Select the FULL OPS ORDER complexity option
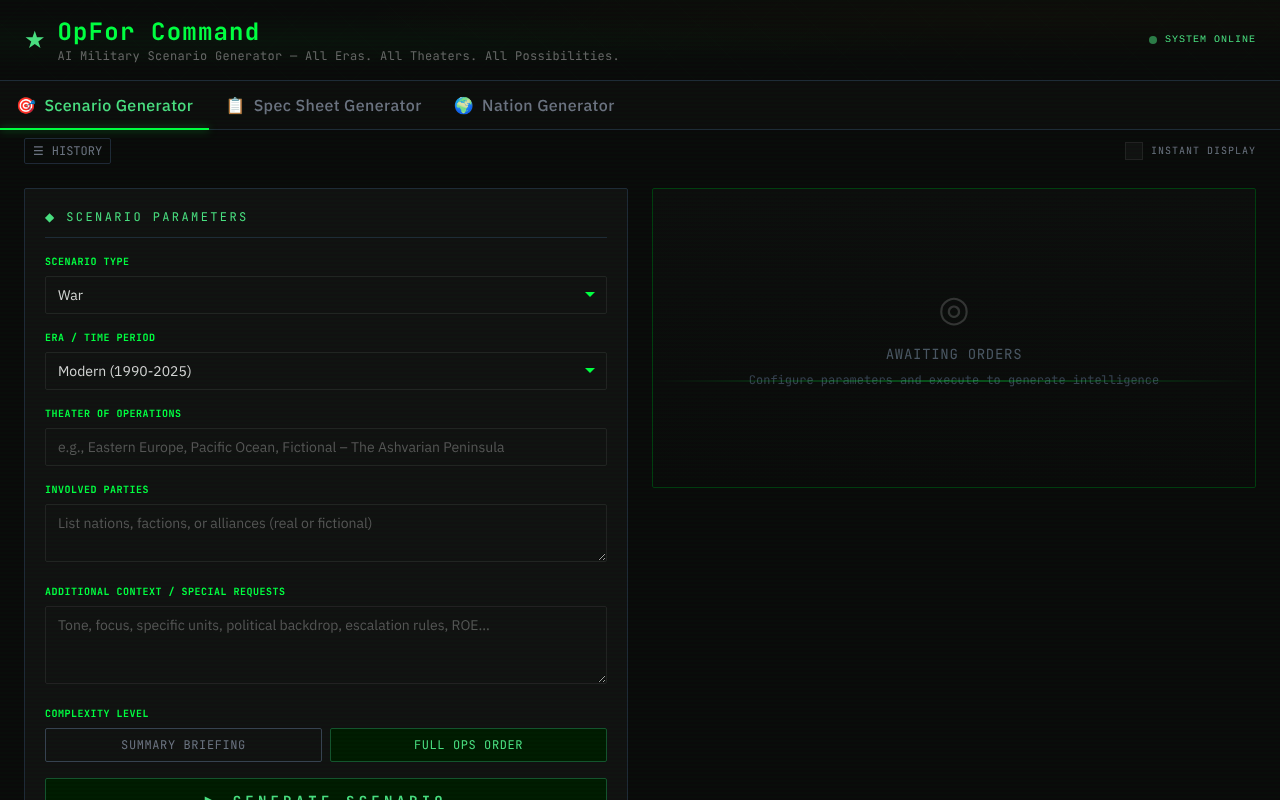Image resolution: width=1280 pixels, height=800 pixels. 468,744
